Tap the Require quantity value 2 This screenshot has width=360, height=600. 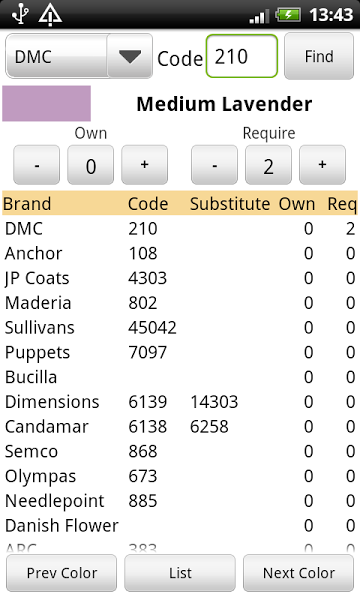pos(269,165)
